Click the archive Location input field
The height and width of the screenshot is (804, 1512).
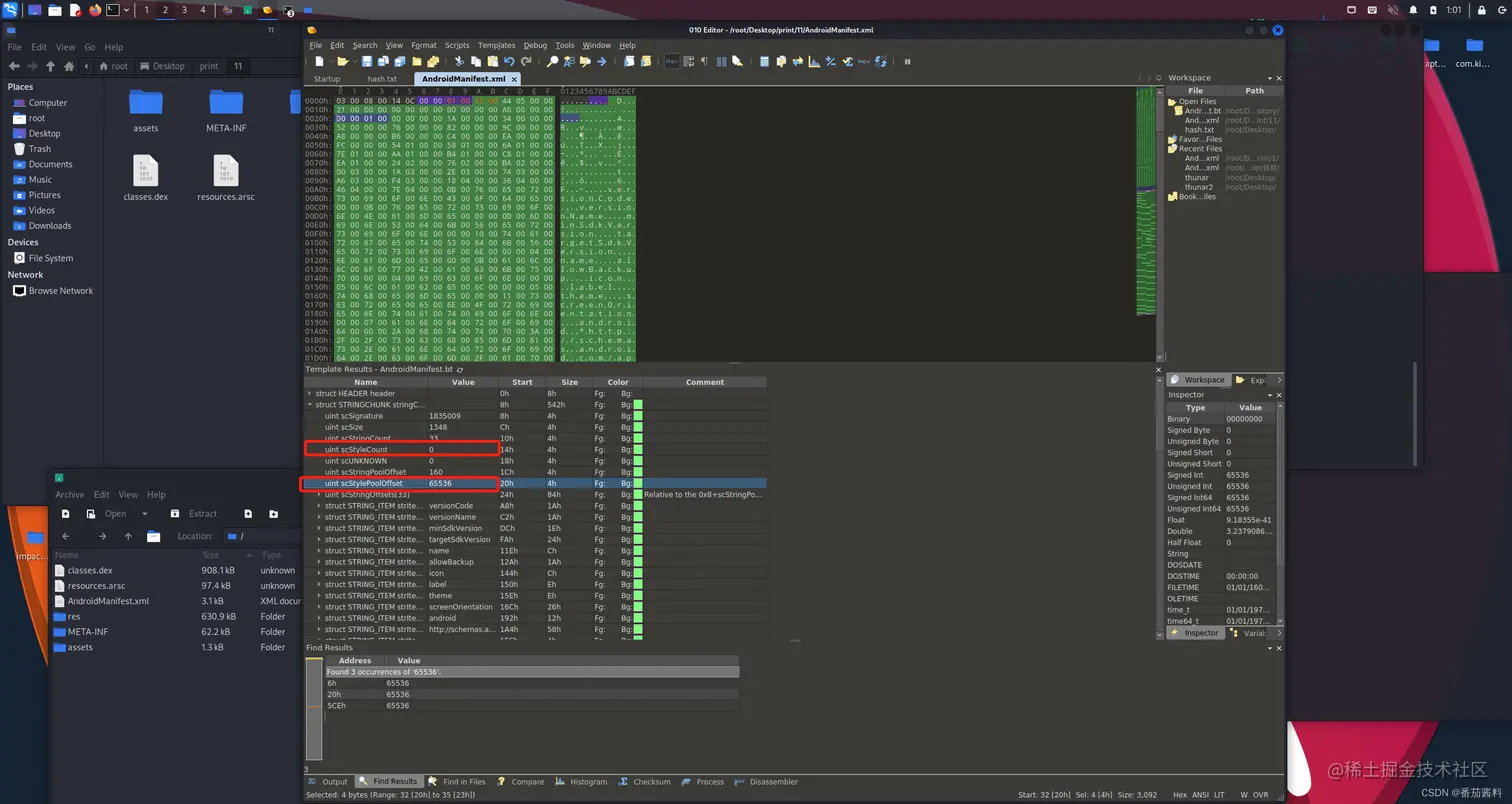(x=263, y=536)
